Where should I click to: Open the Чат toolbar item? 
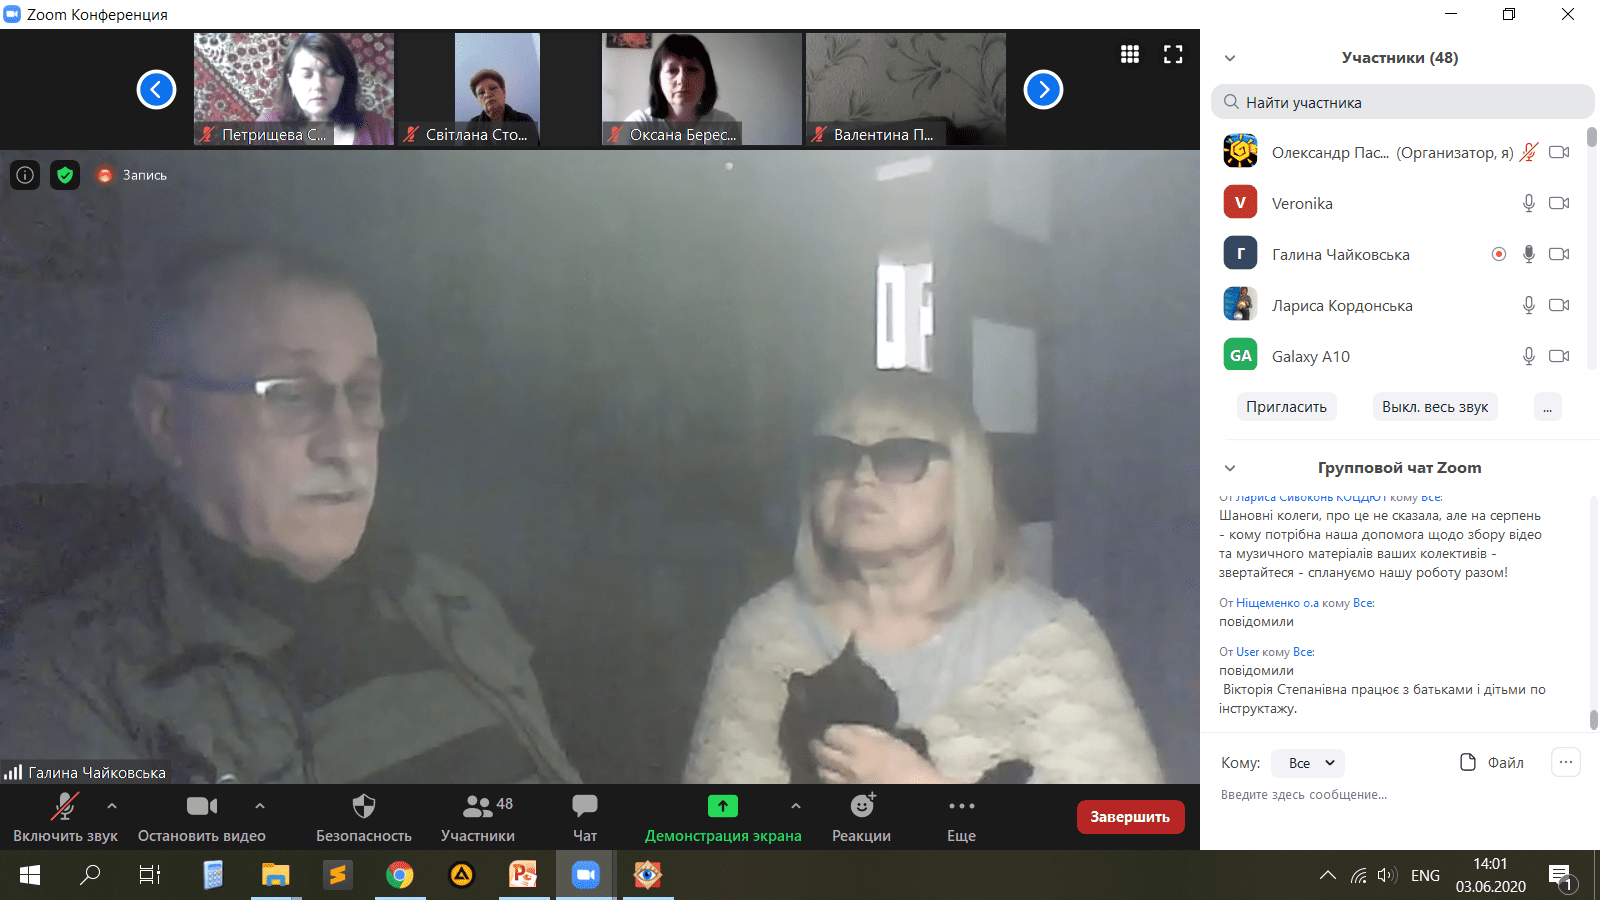pyautogui.click(x=585, y=818)
